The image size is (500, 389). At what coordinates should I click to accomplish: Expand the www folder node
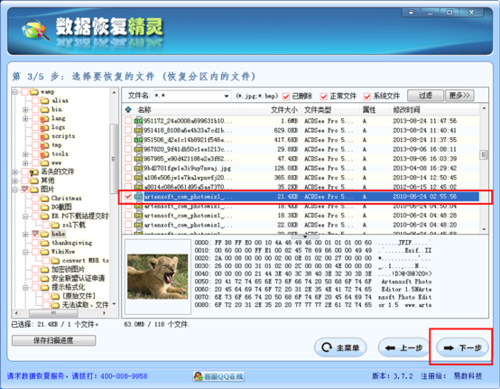point(25,163)
